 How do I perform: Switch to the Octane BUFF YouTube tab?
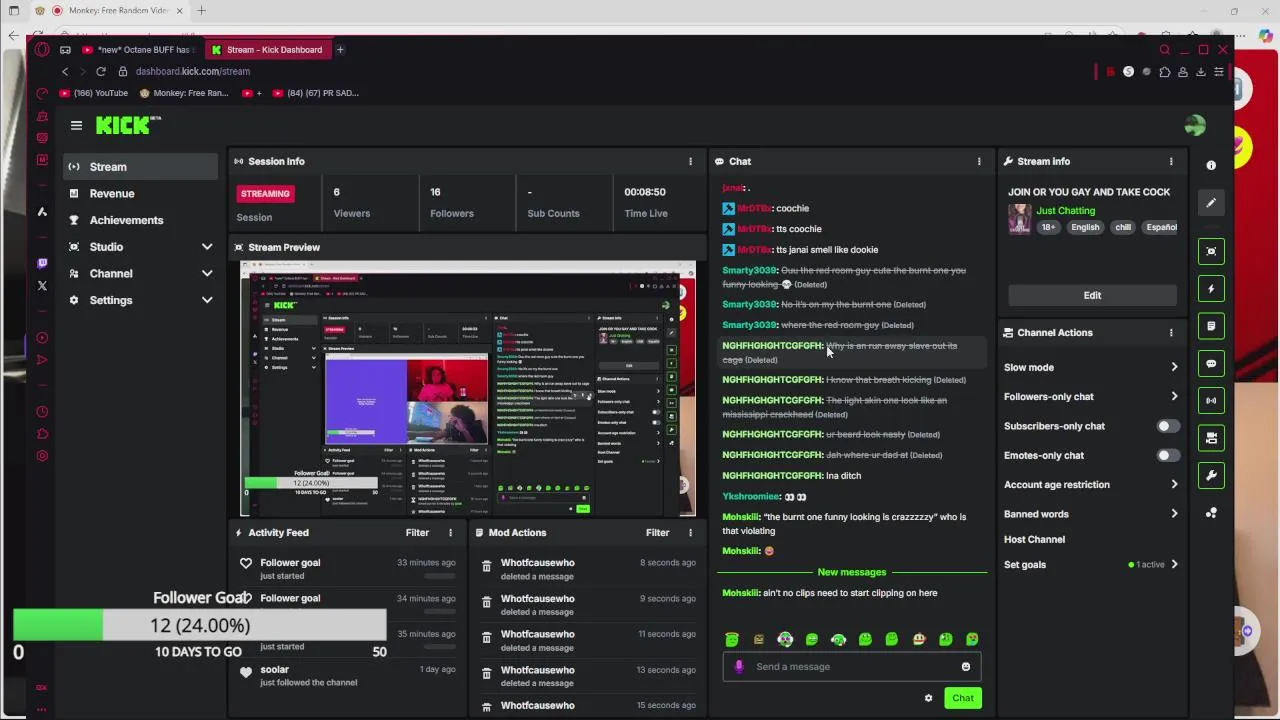pyautogui.click(x=138, y=50)
